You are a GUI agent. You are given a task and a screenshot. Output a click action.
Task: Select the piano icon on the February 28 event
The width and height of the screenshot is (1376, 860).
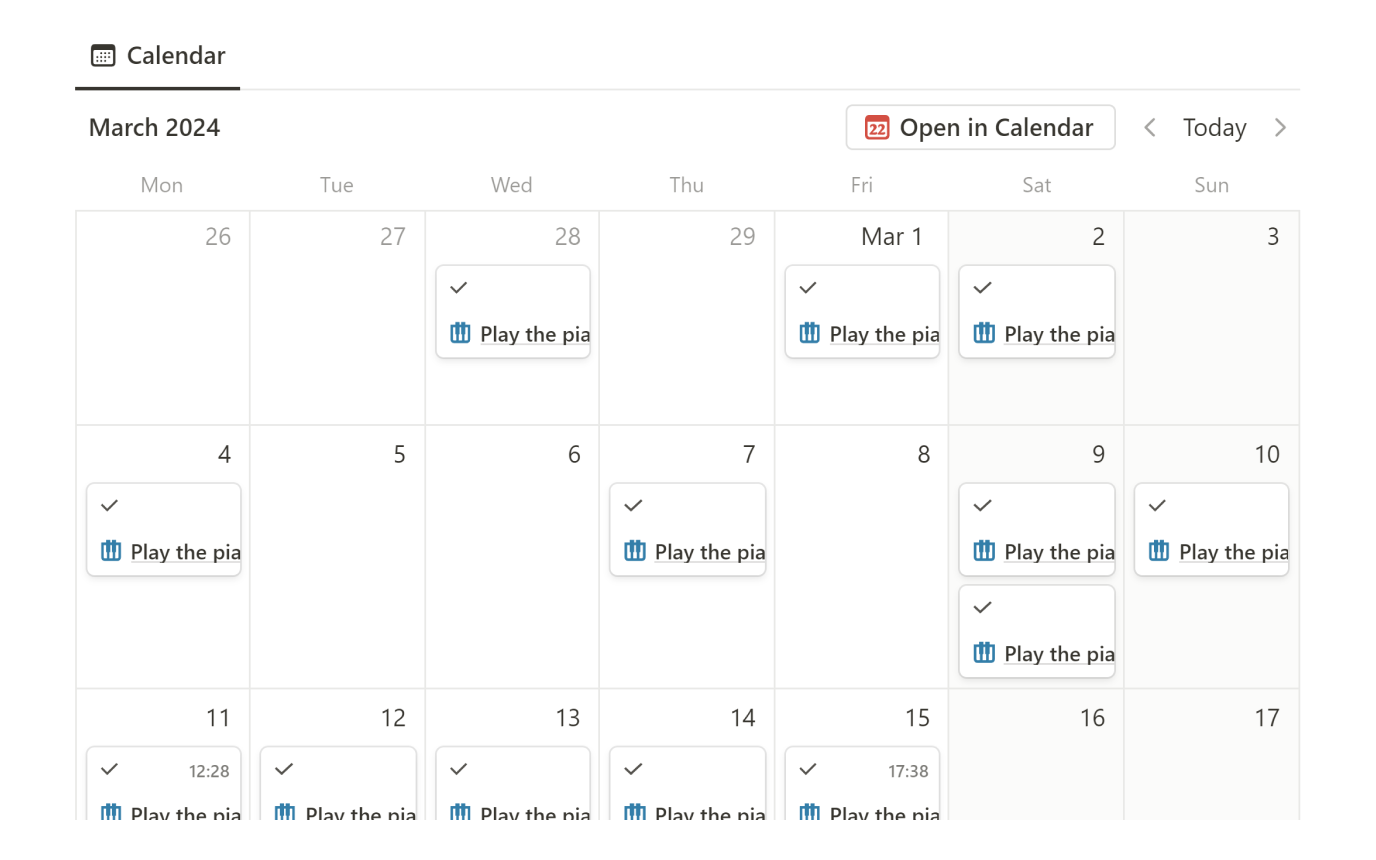[x=458, y=333]
